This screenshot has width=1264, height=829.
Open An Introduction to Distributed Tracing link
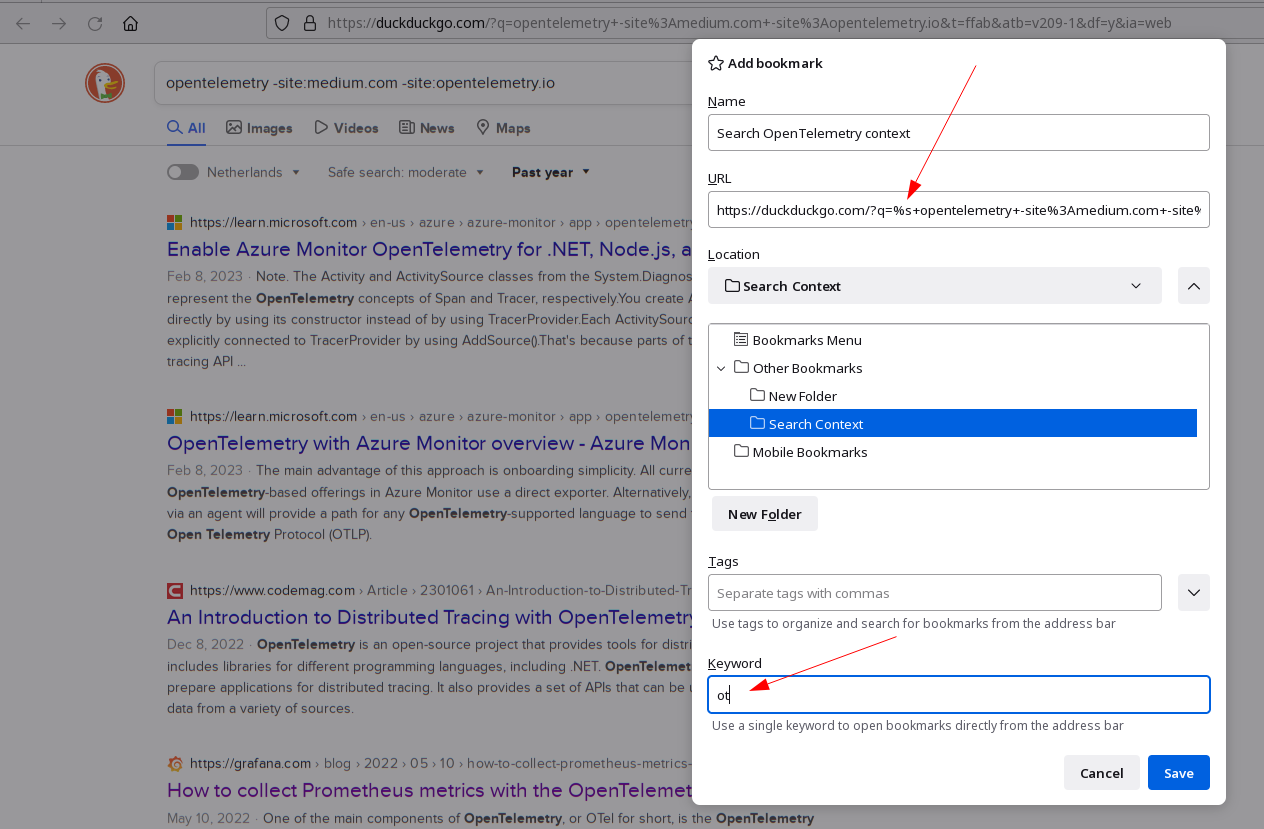430,617
